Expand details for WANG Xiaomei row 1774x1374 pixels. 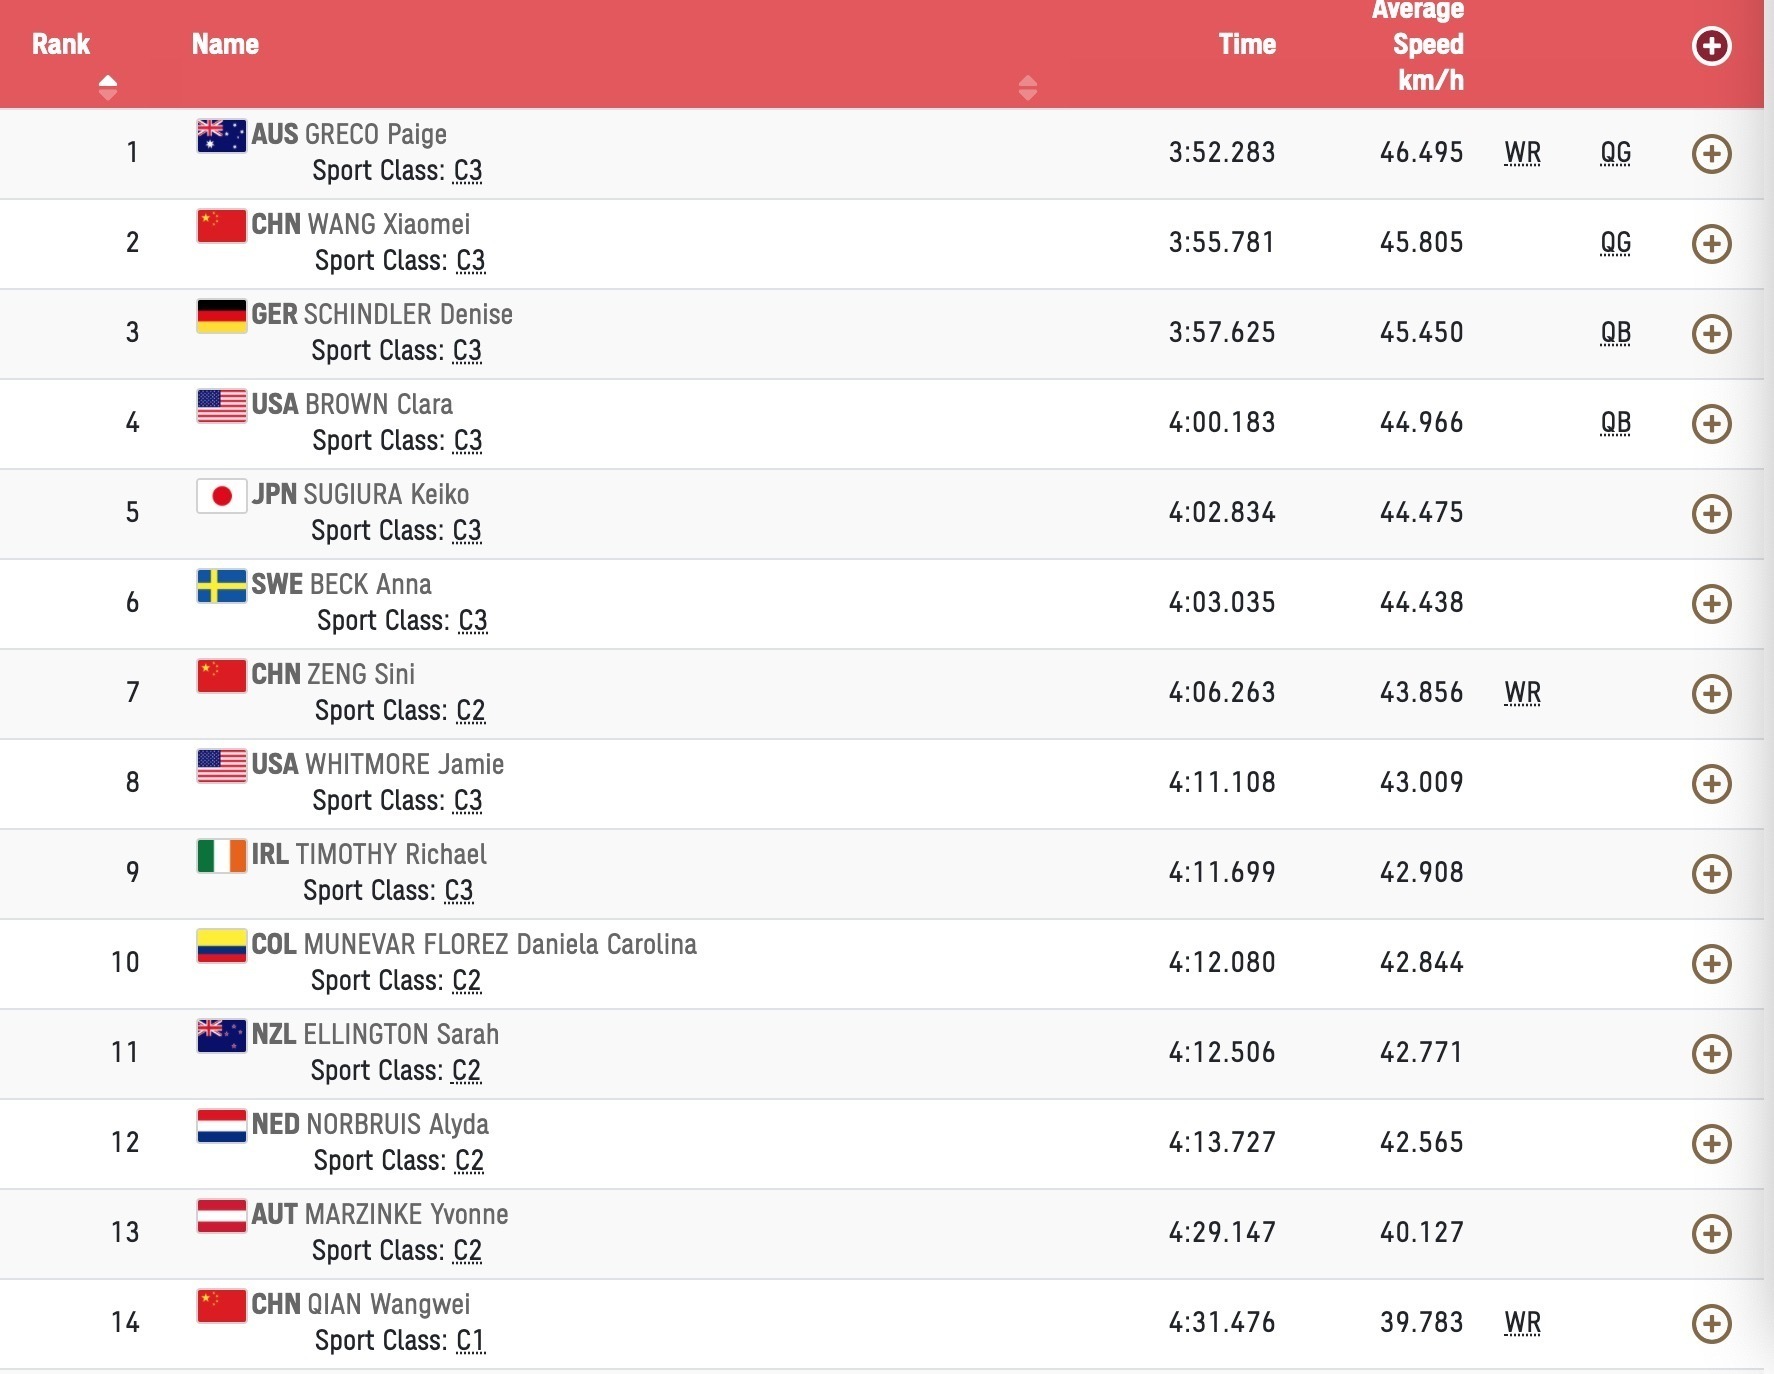click(x=1711, y=244)
